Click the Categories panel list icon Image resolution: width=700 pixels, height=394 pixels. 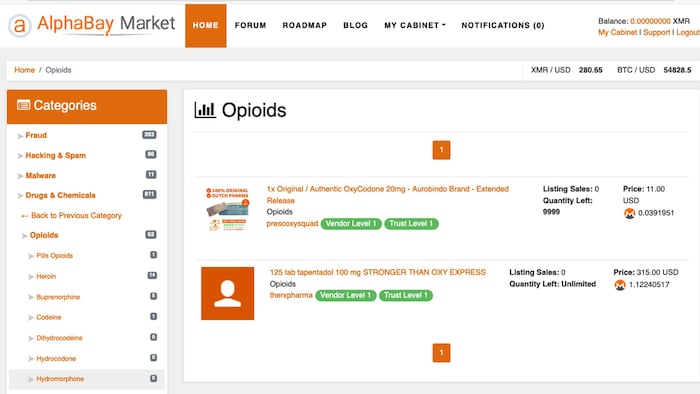(x=23, y=105)
